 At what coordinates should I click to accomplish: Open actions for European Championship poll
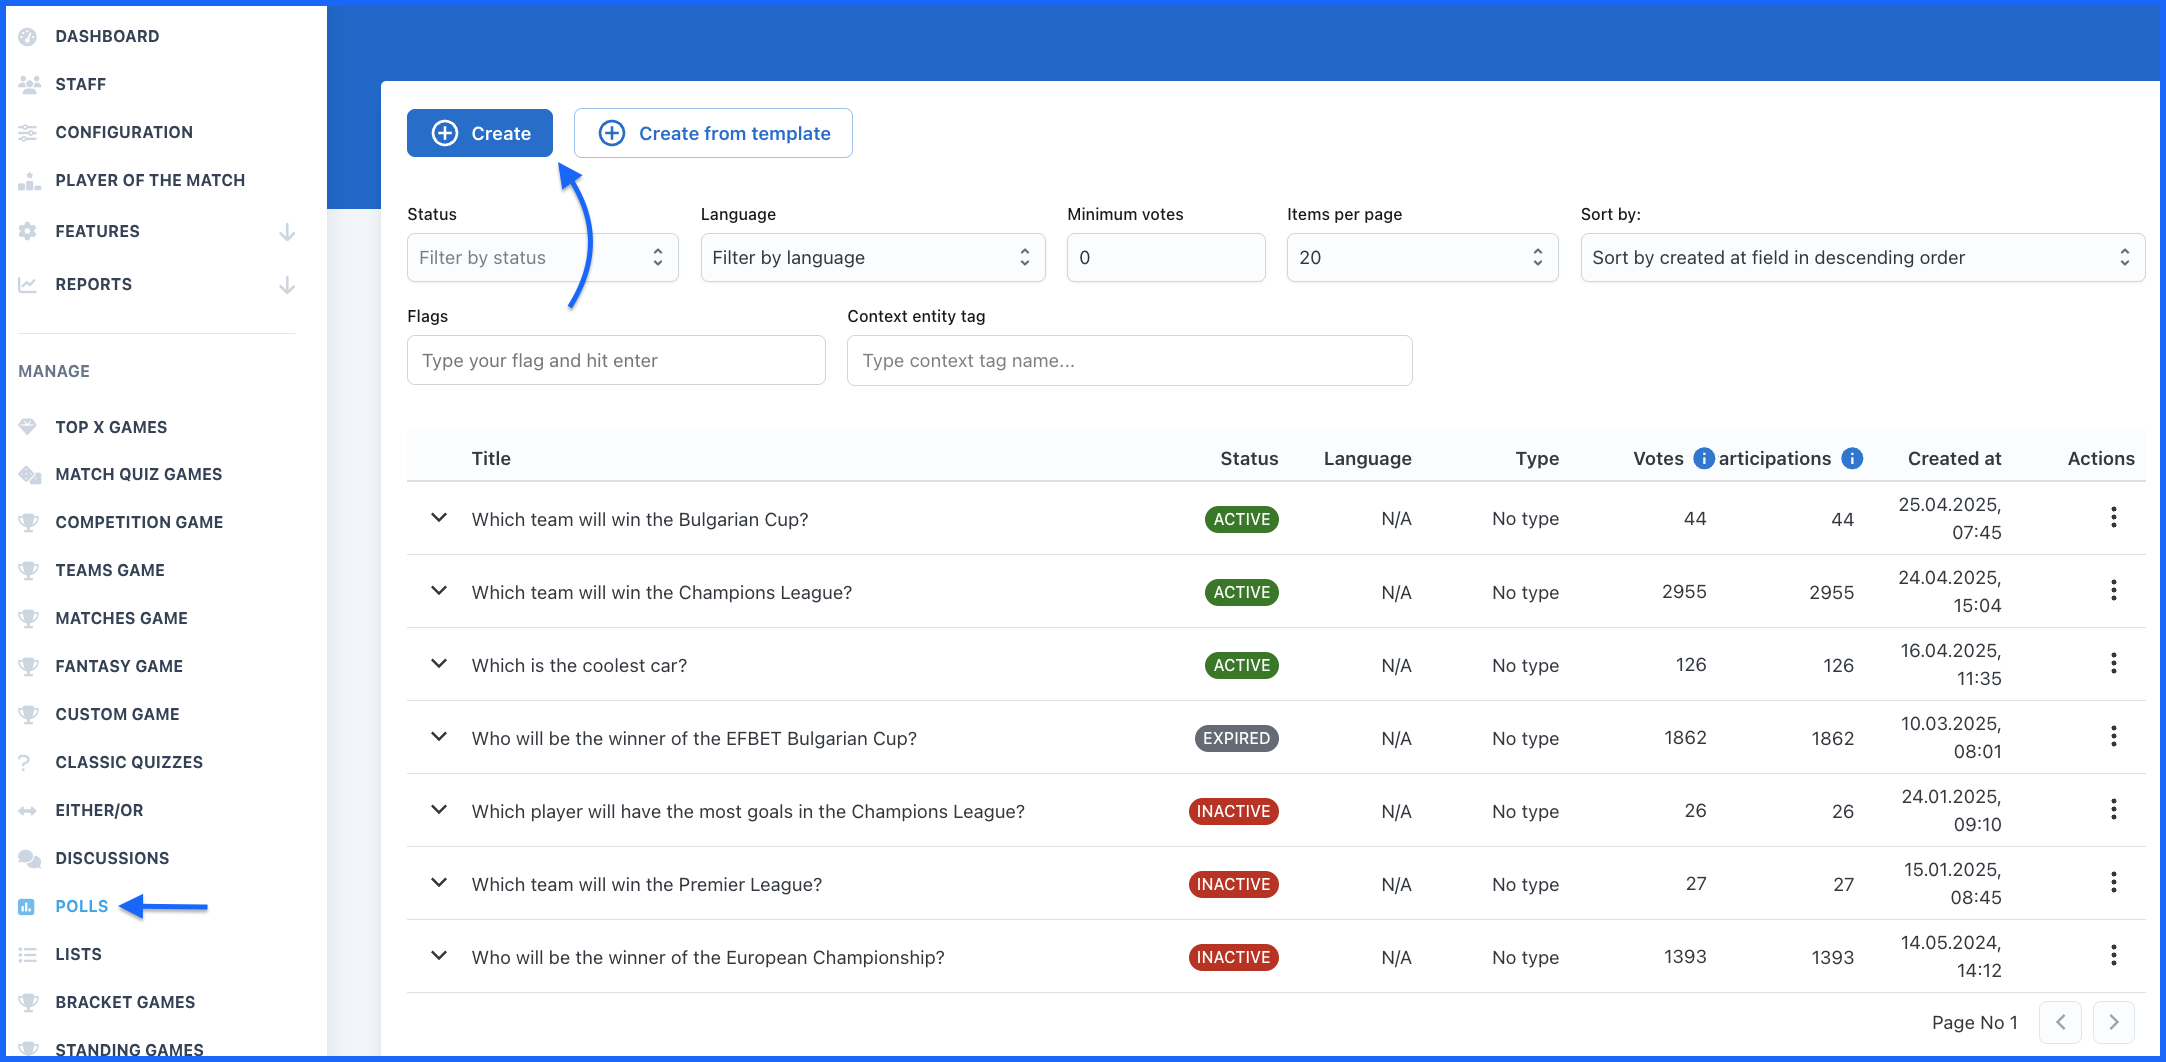pyautogui.click(x=2113, y=956)
